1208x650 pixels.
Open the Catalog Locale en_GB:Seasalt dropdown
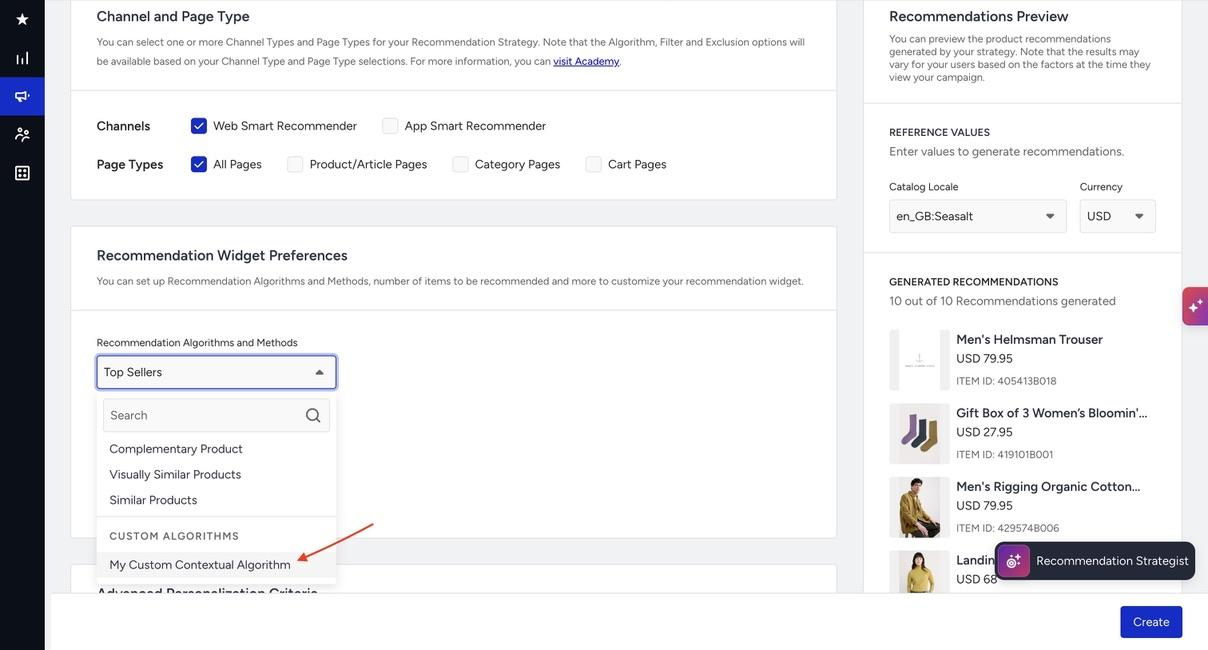click(977, 216)
